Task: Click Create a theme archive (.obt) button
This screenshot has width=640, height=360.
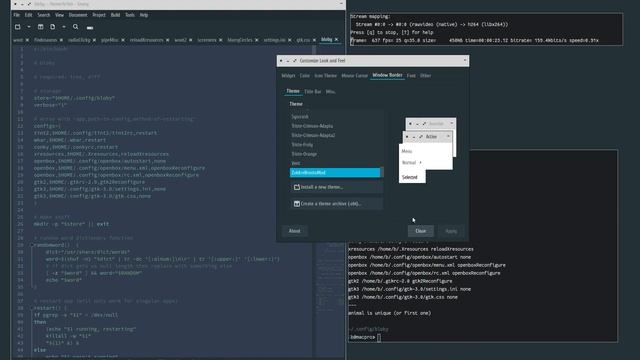Action: 337,204
